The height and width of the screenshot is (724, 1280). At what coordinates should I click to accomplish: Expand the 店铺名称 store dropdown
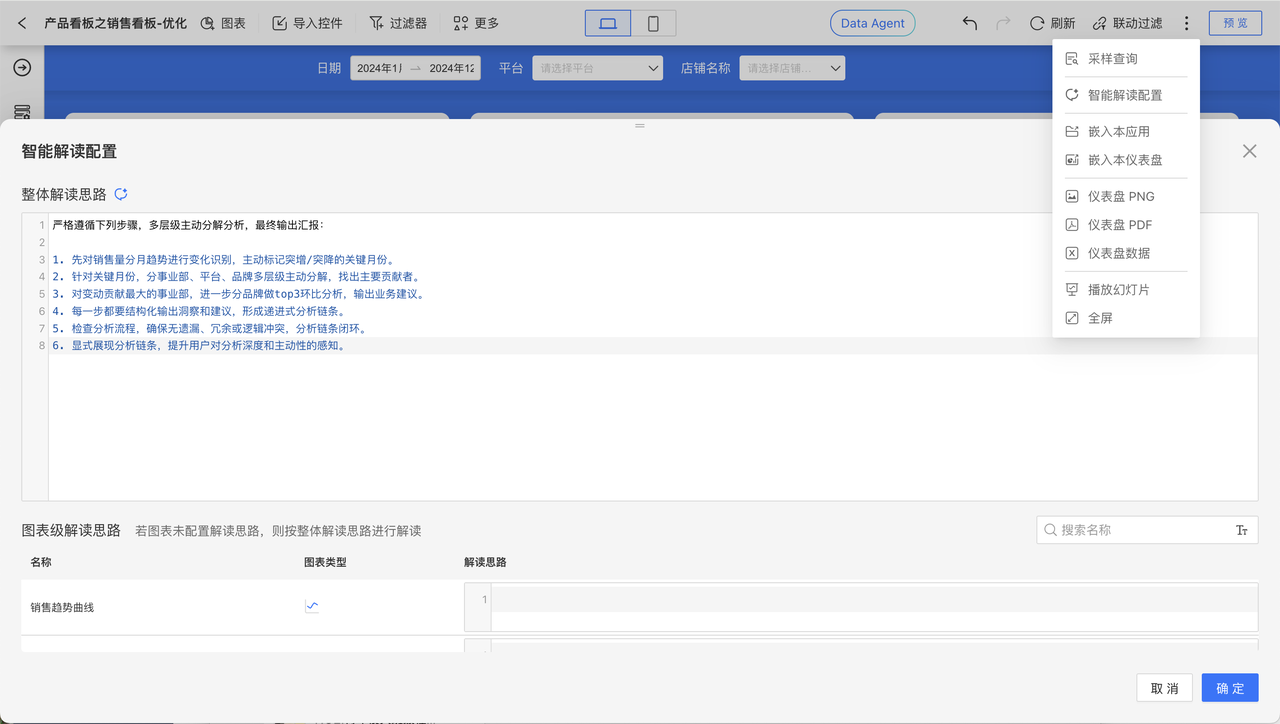point(792,68)
